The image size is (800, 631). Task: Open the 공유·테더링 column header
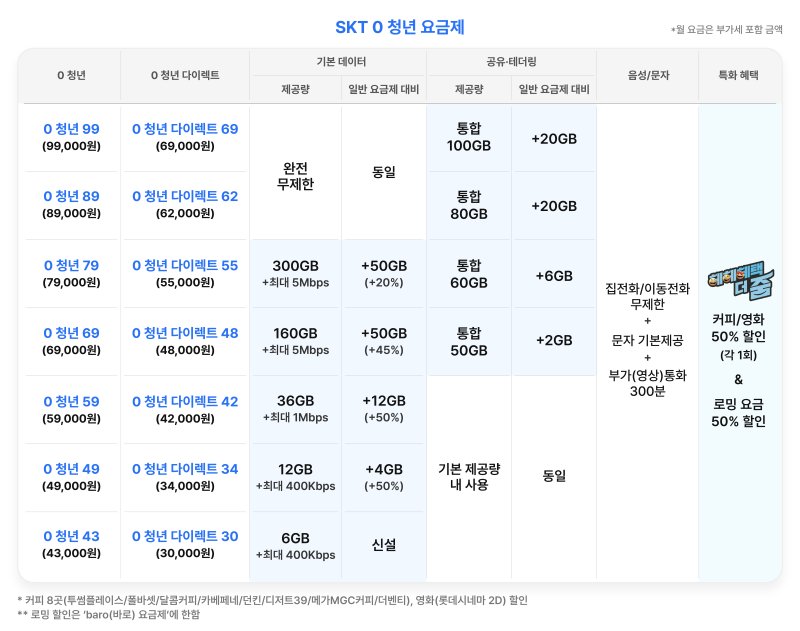(510, 60)
